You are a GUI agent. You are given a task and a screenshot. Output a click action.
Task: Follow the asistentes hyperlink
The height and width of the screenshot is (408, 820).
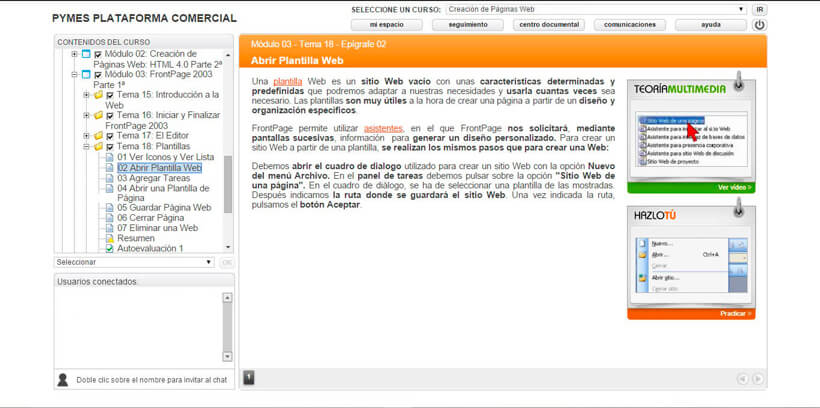(x=383, y=128)
